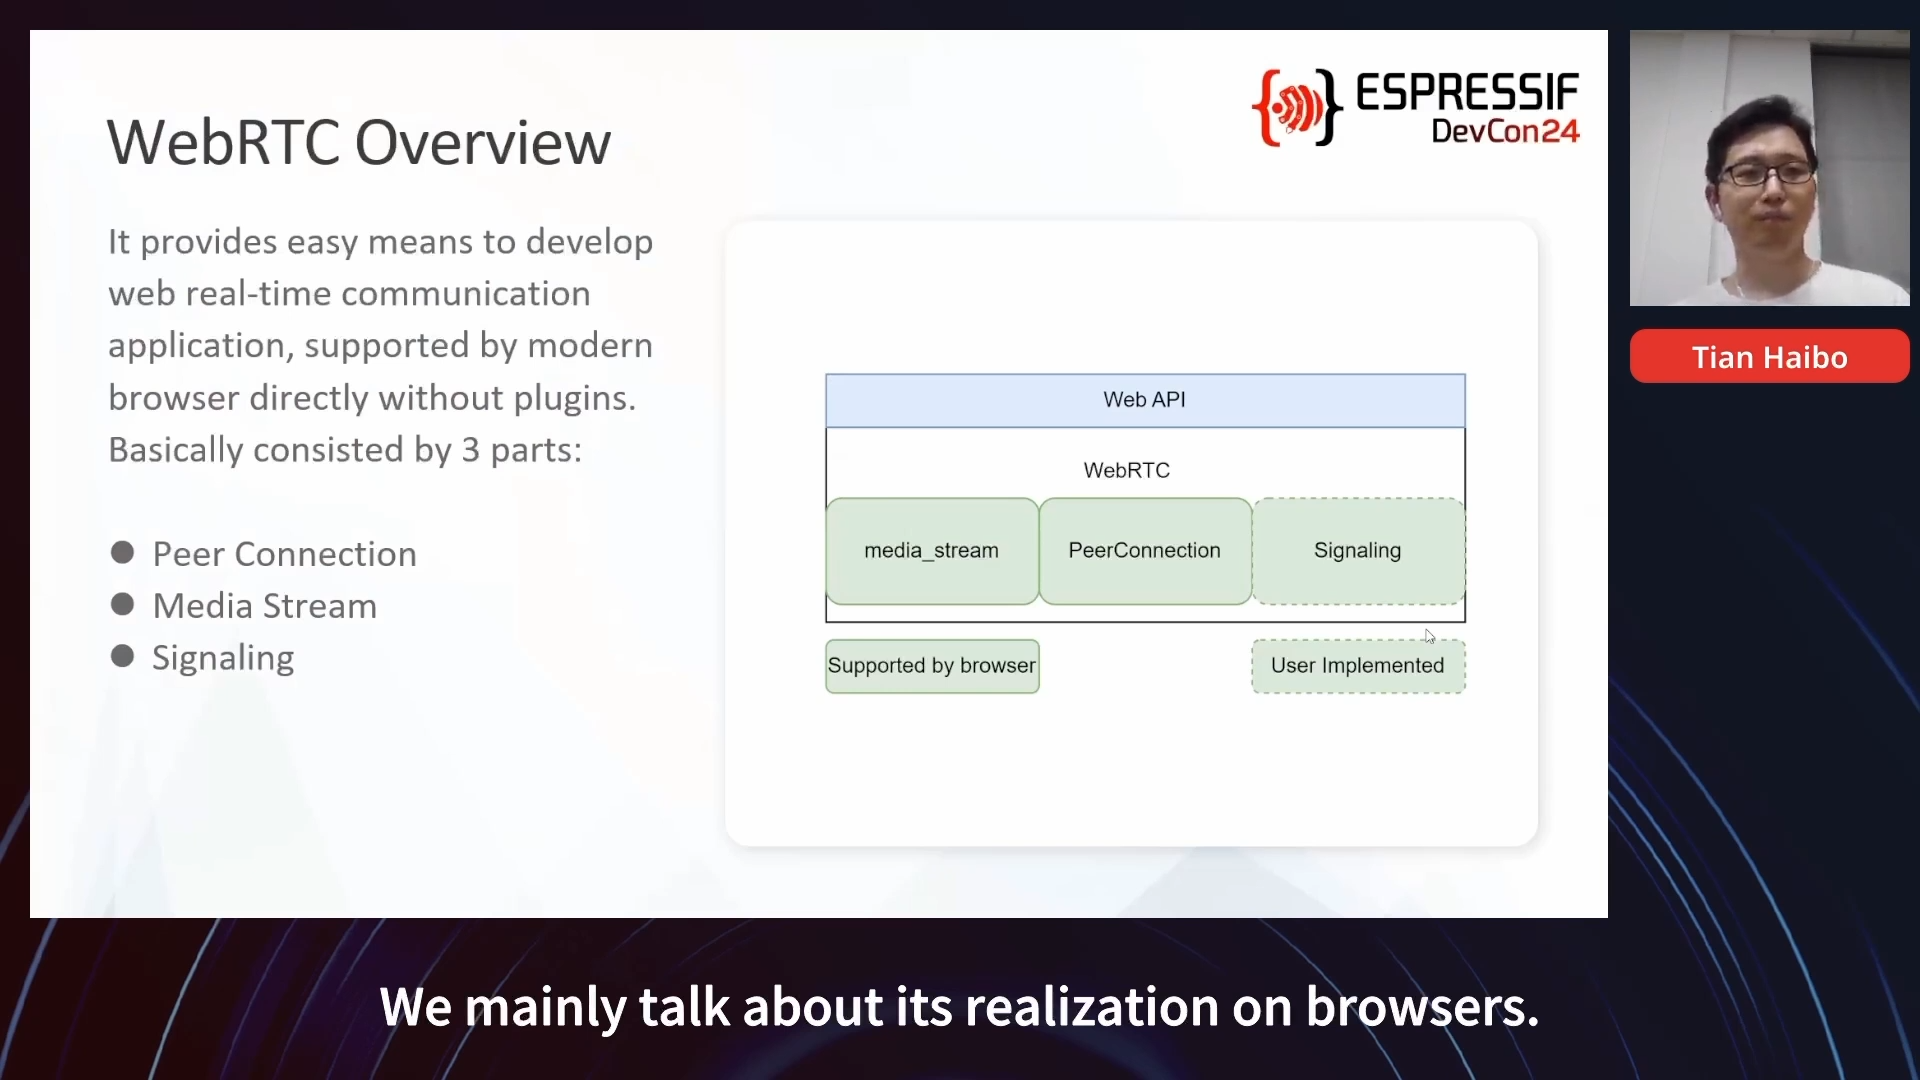The width and height of the screenshot is (1920, 1080).
Task: Click the Media Stream bullet item
Action: pyautogui.click(x=244, y=606)
